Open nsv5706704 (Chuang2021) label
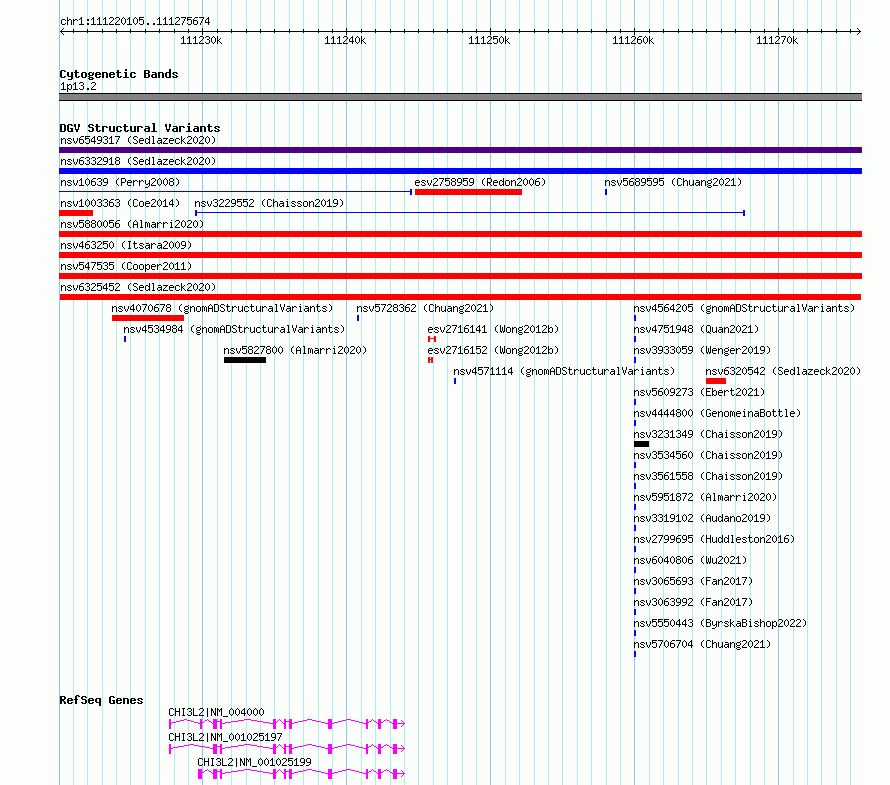 click(702, 644)
